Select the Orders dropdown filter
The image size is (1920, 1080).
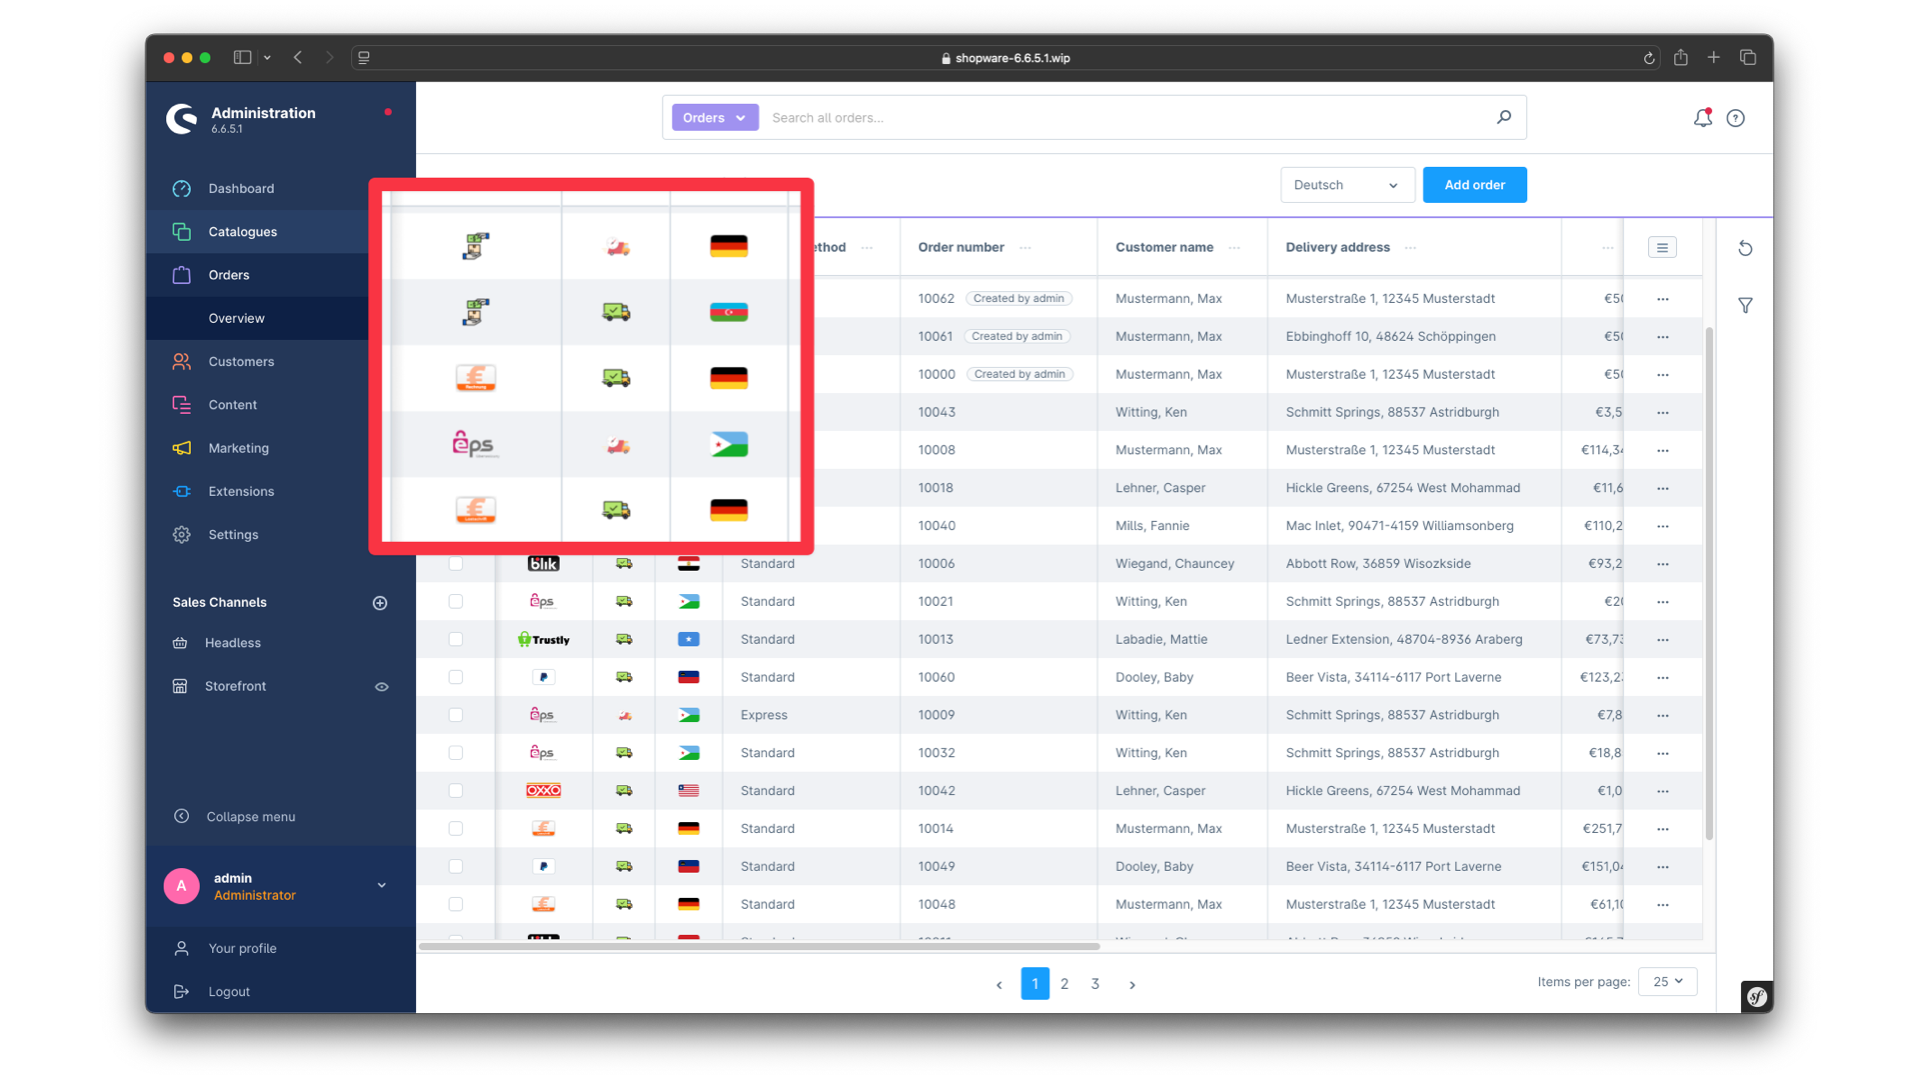click(712, 117)
